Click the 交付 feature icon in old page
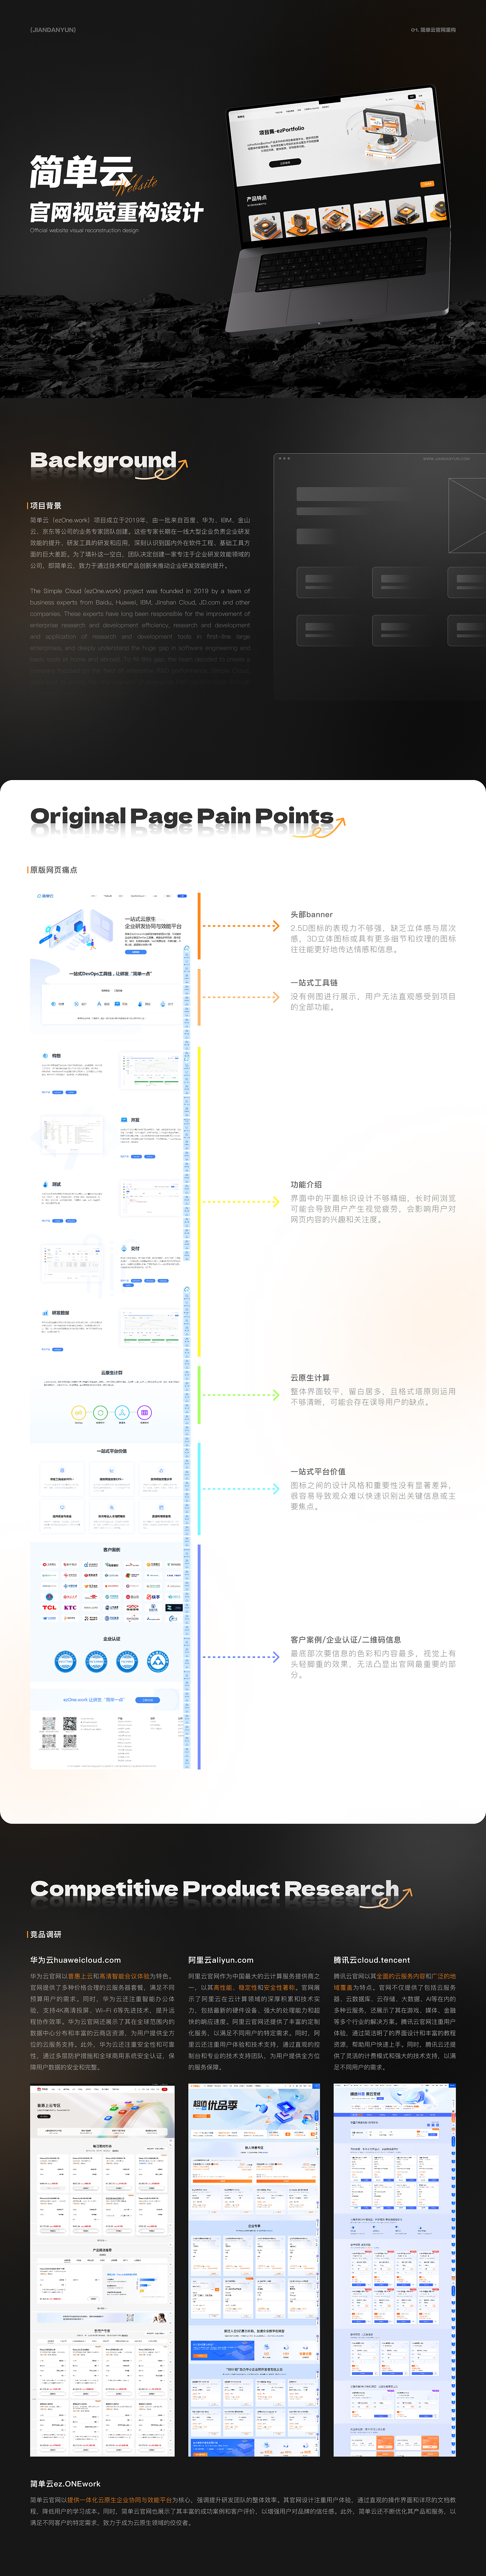Viewport: 486px width, 2576px height. tap(124, 1248)
